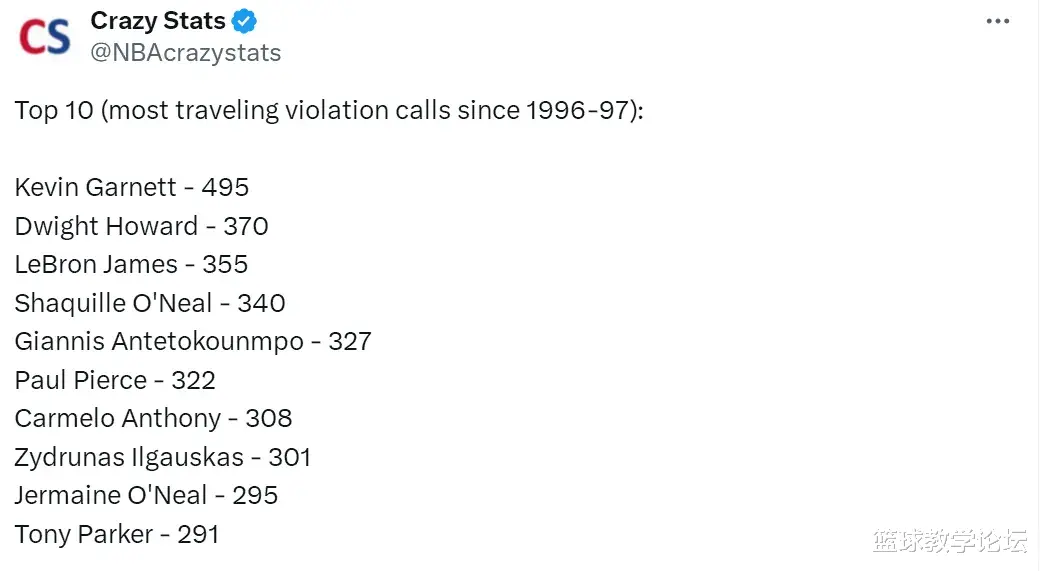Click the LeBron James - 355 entry
The image size is (1041, 571).
pos(131,264)
